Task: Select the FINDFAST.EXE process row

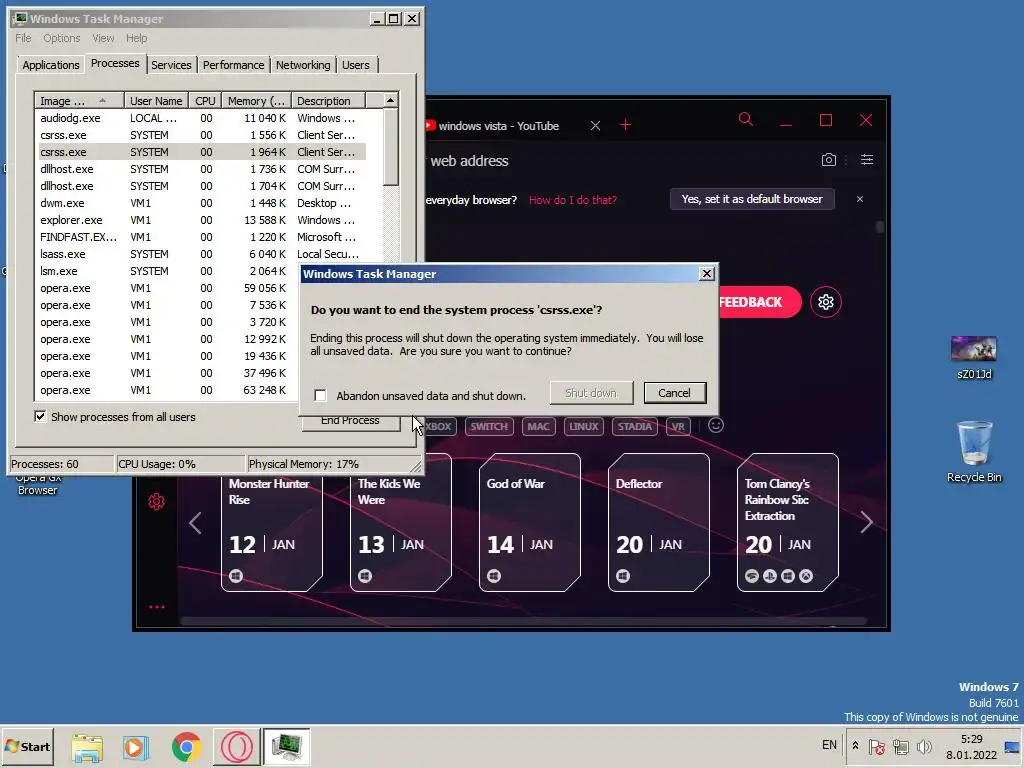Action: click(x=200, y=237)
